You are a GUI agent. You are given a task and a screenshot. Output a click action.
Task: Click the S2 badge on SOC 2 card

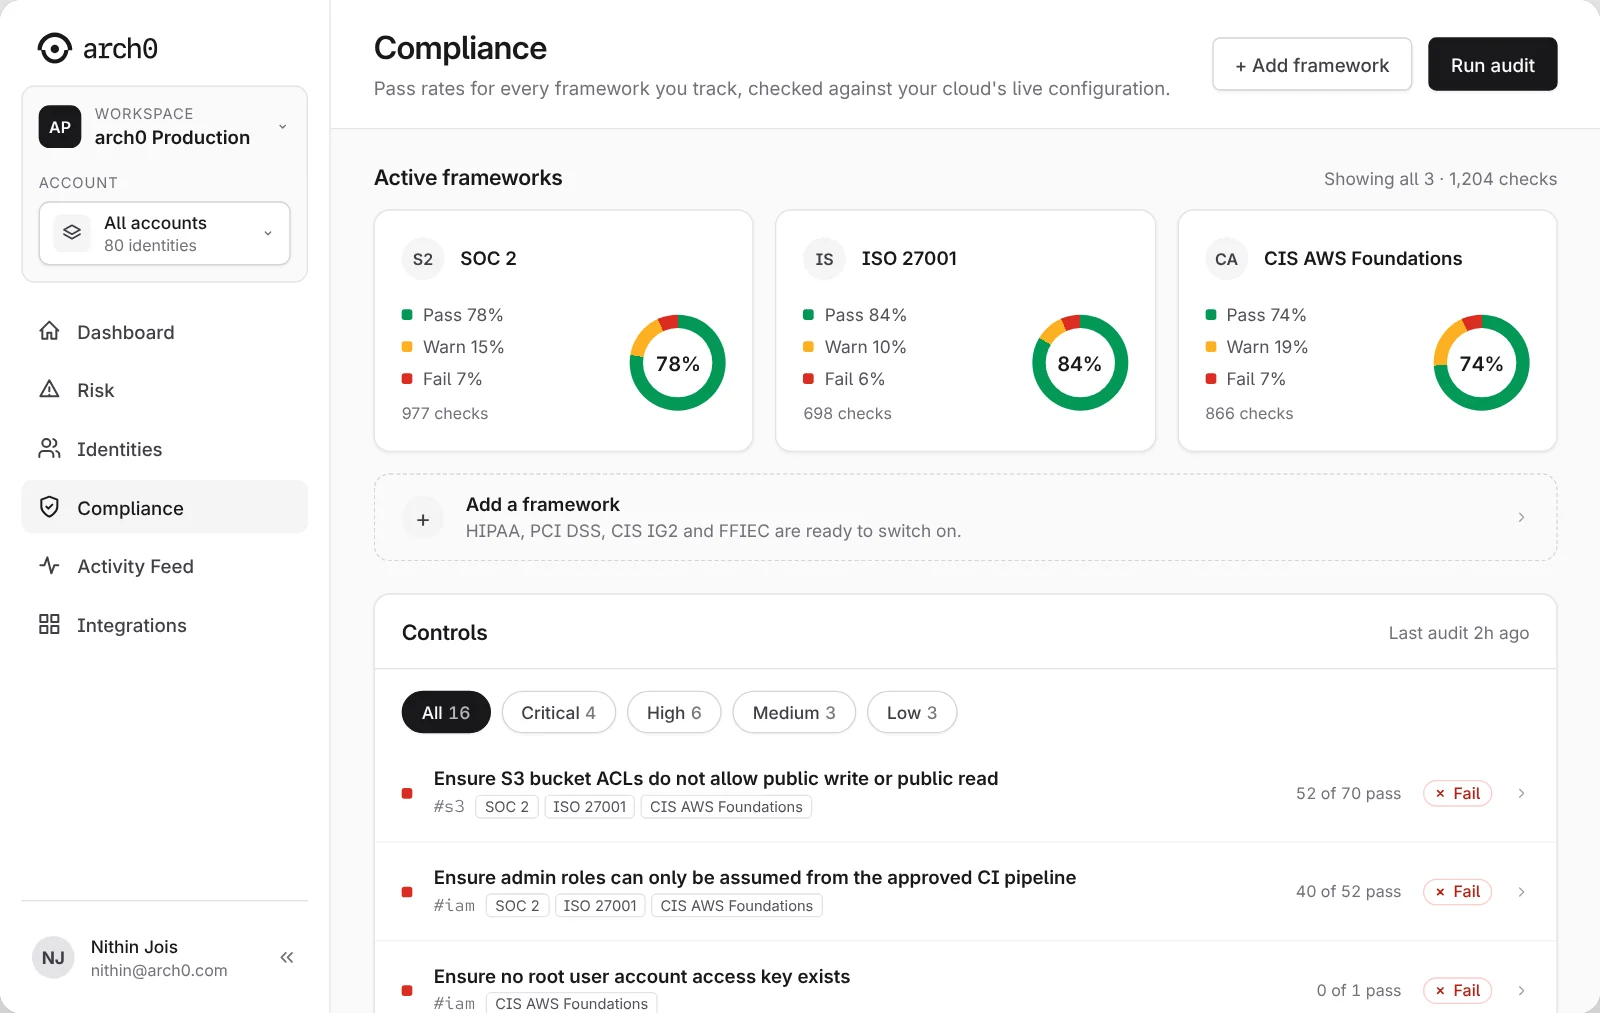click(x=423, y=259)
